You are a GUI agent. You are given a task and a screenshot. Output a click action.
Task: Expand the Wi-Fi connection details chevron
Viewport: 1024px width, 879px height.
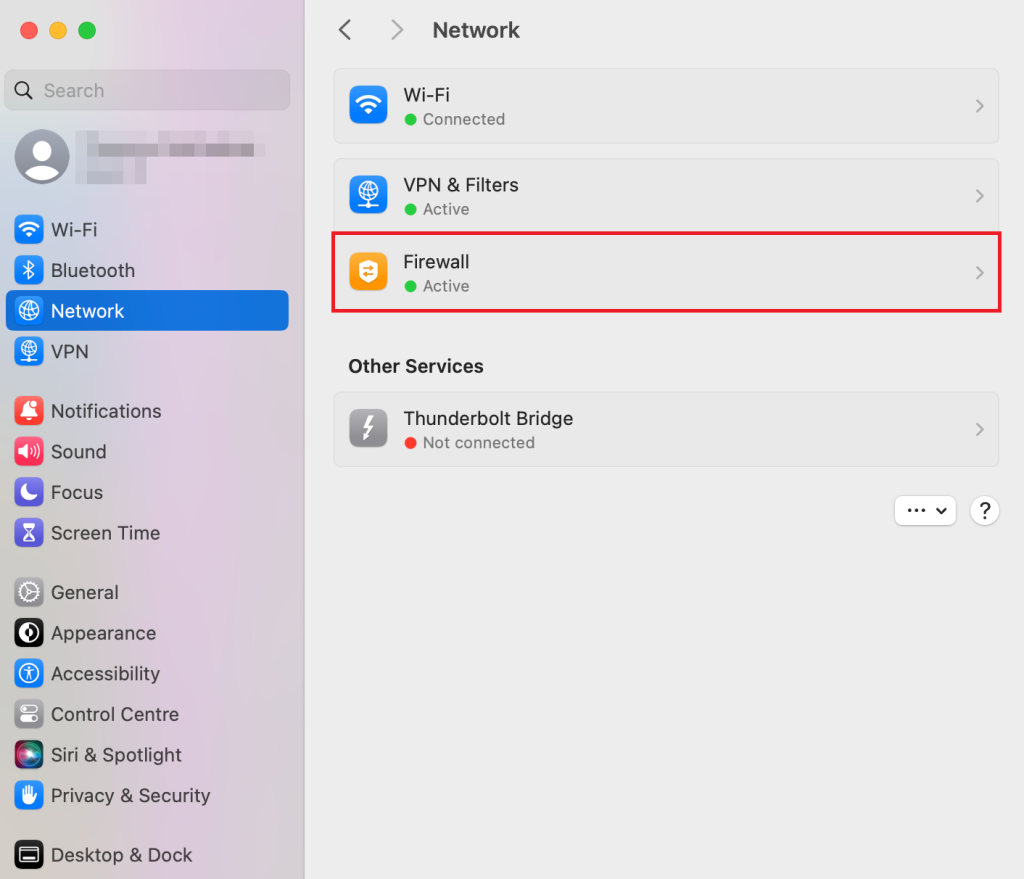pyautogui.click(x=979, y=105)
